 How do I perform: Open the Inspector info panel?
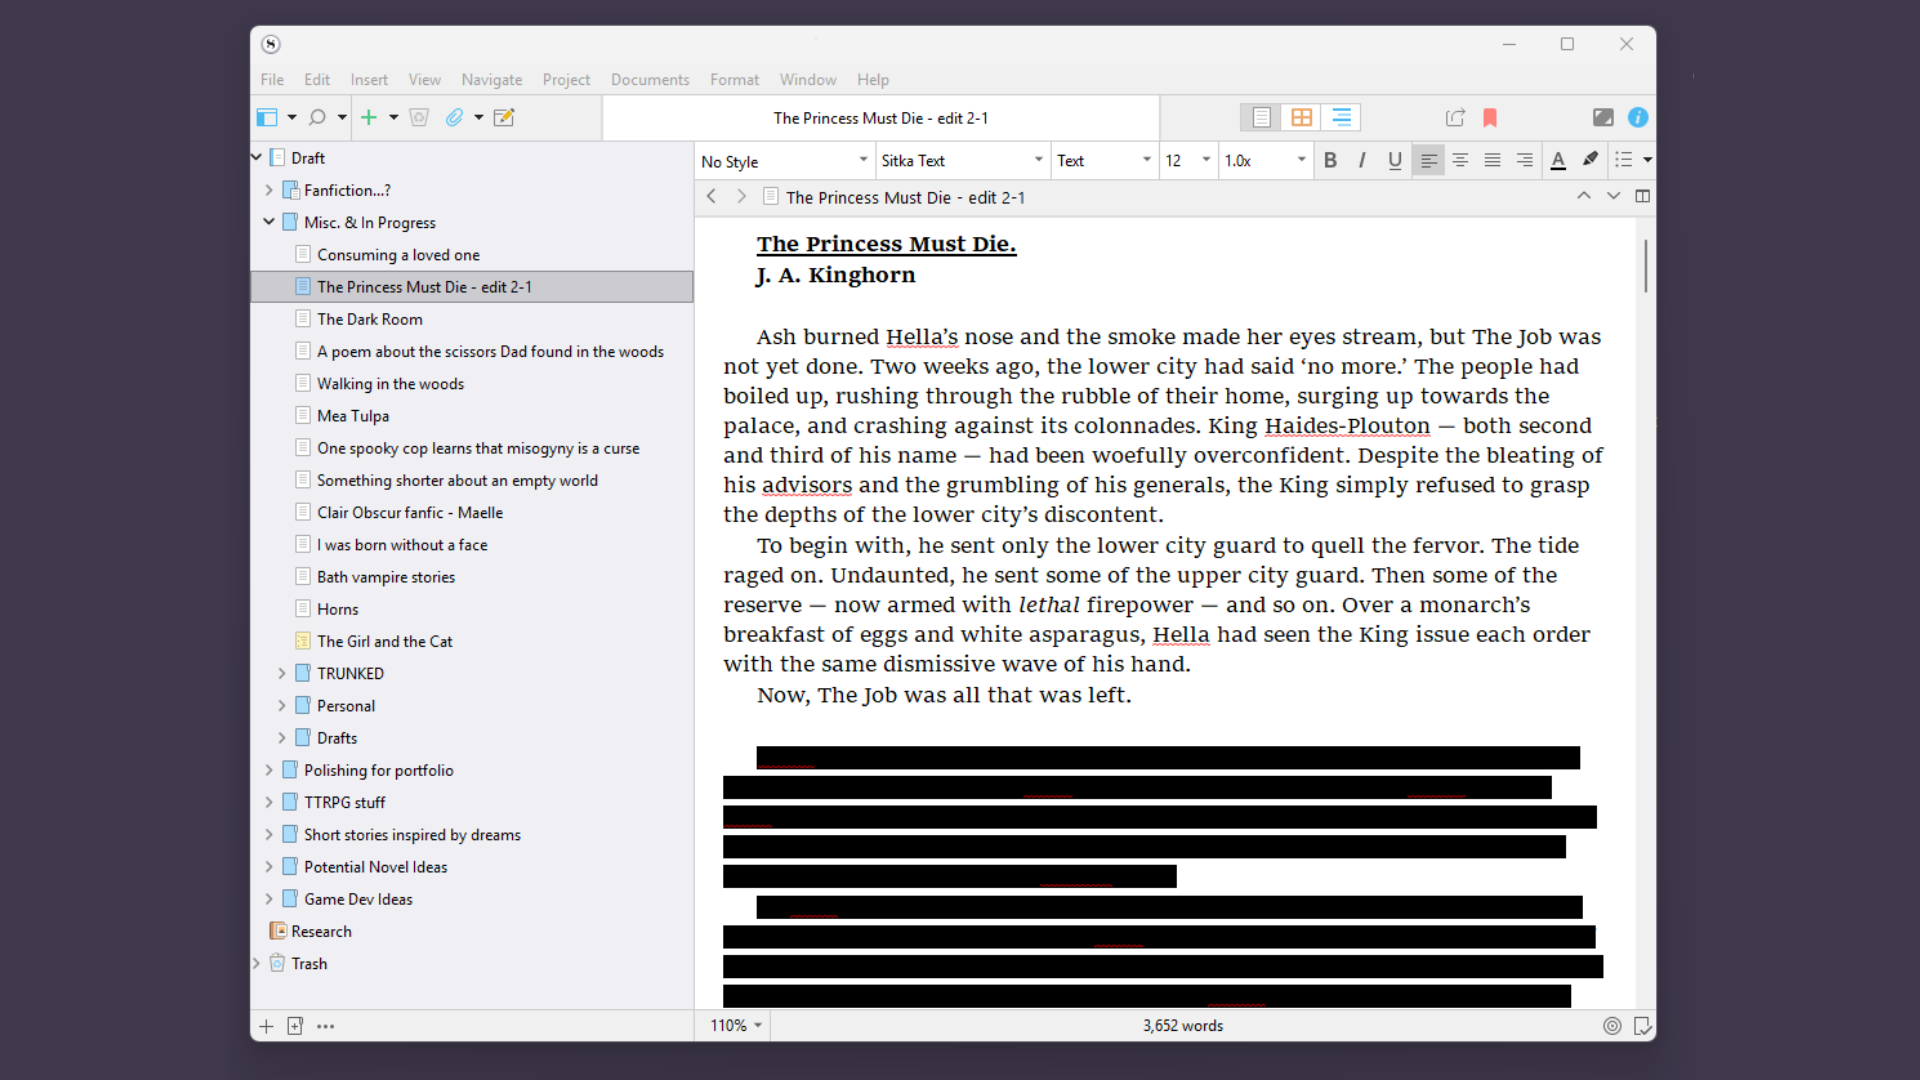coord(1639,117)
